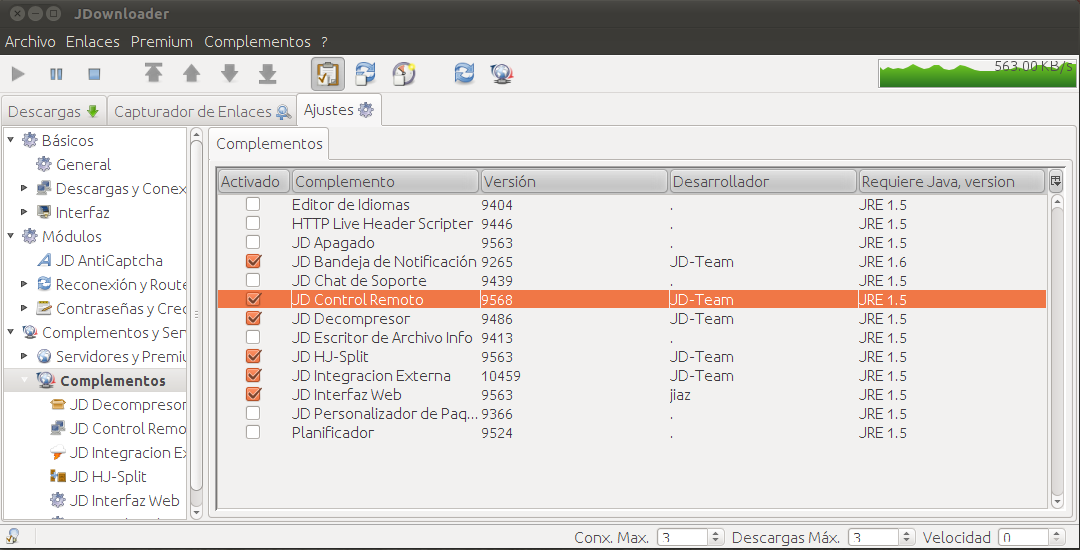Click the download speed graph
1080x550 pixels.
[976, 74]
